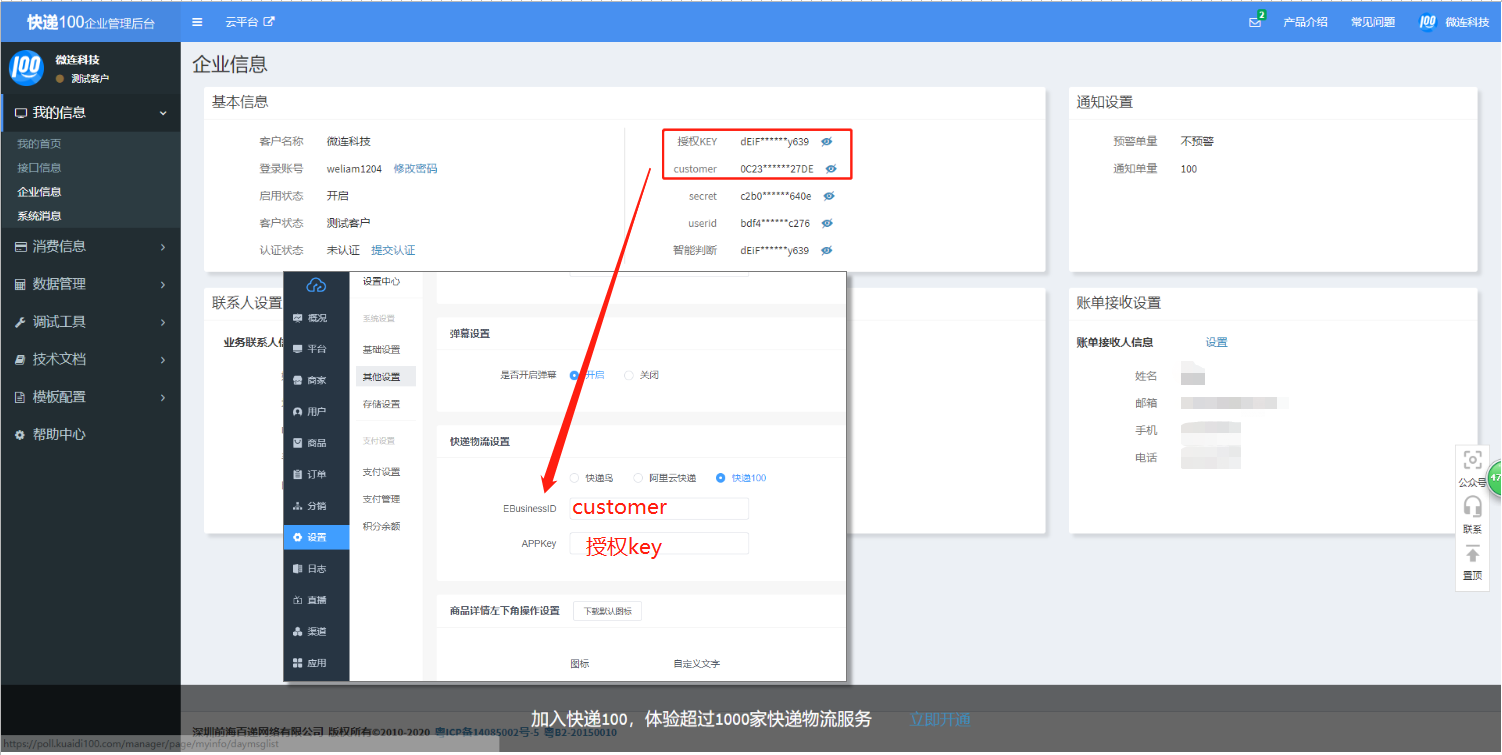
Task: Expand the 技术文档 sidebar section
Action: pos(90,359)
